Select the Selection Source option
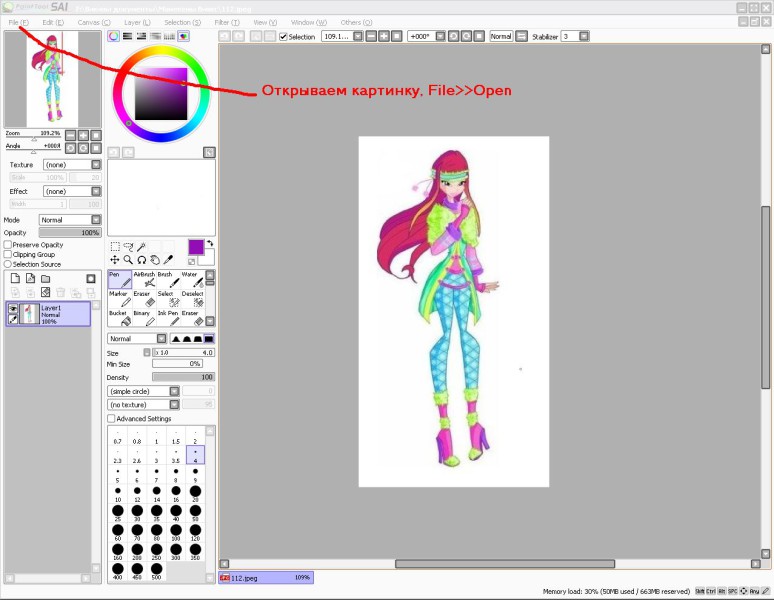 (8, 264)
